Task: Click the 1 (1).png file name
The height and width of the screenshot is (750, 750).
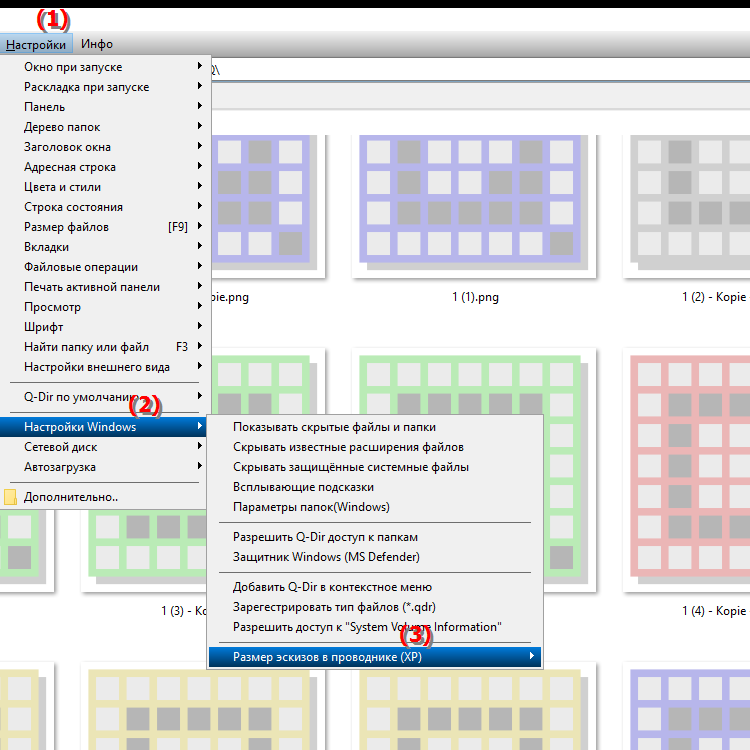Action: (475, 297)
